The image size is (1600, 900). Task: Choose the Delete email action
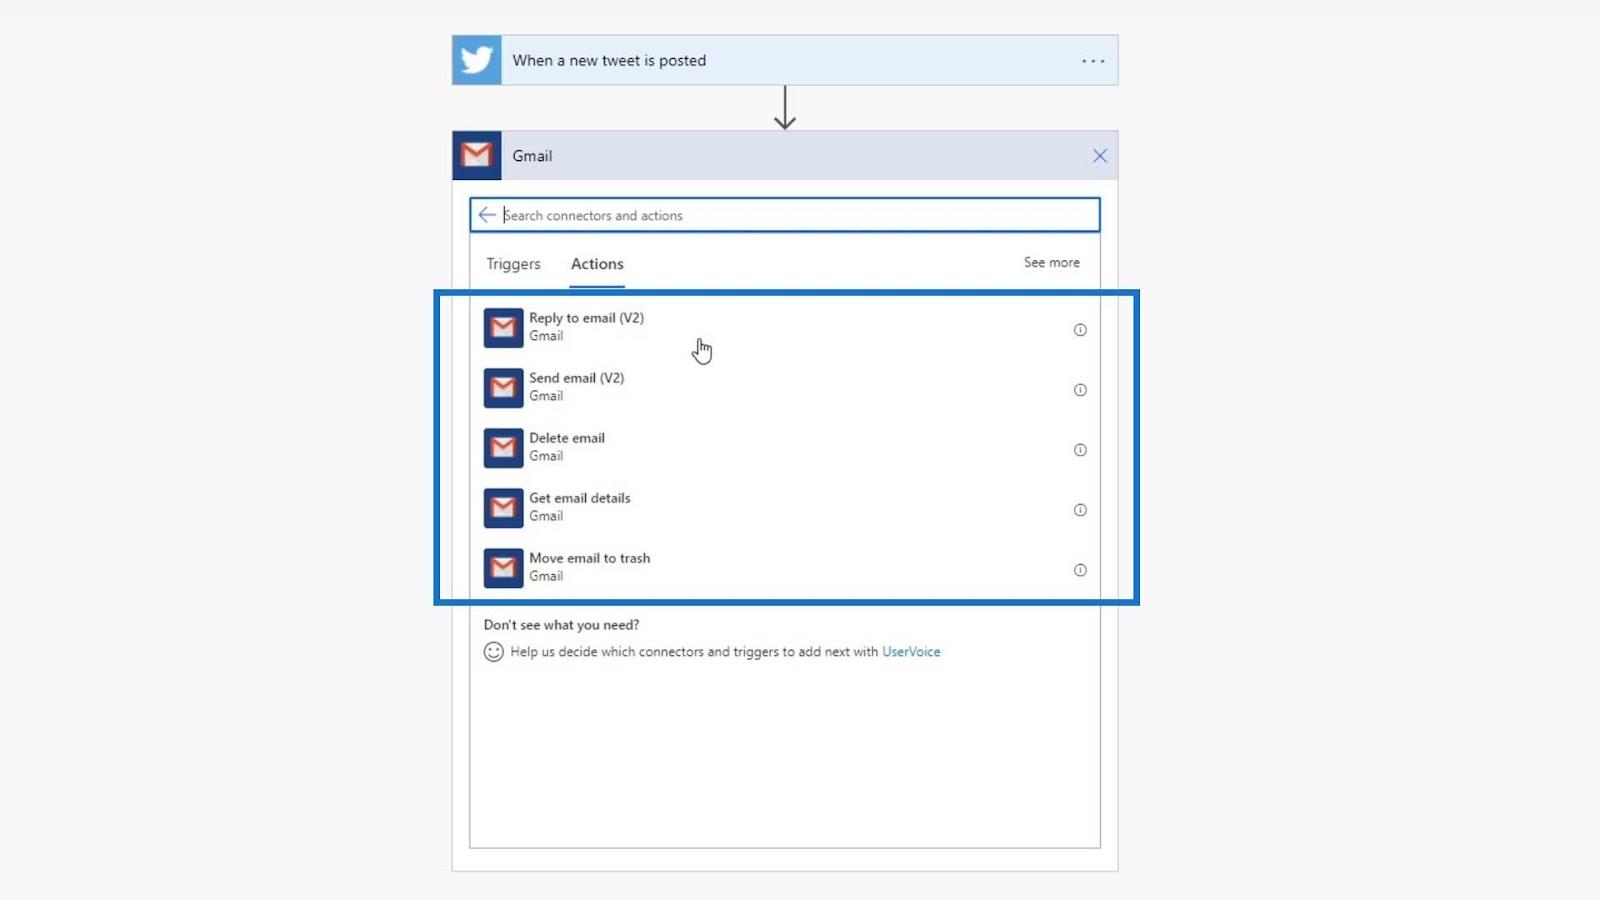(x=785, y=447)
